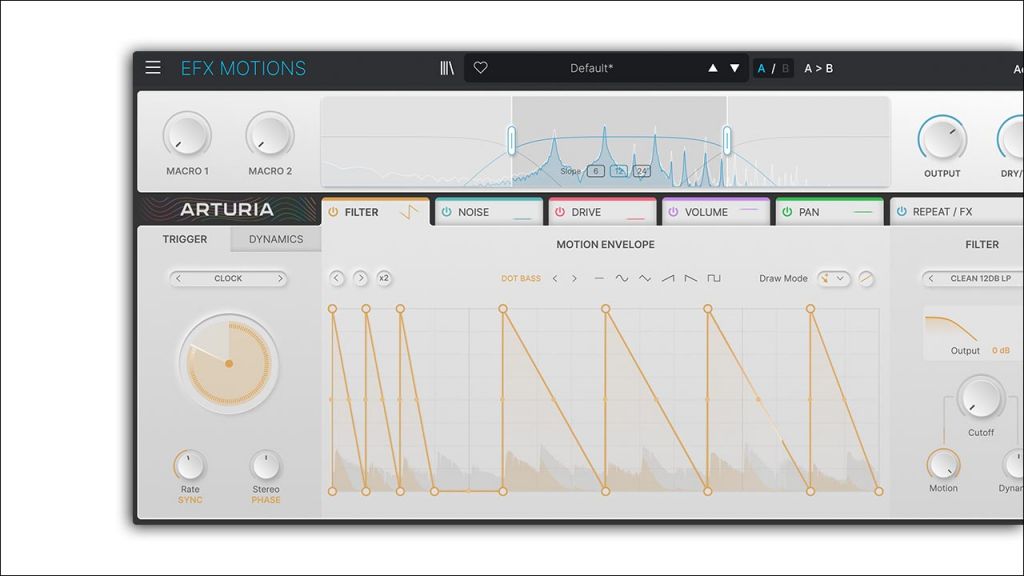Viewport: 1024px width, 576px height.
Task: Shift envelope left with the left arrow button
Action: [336, 278]
